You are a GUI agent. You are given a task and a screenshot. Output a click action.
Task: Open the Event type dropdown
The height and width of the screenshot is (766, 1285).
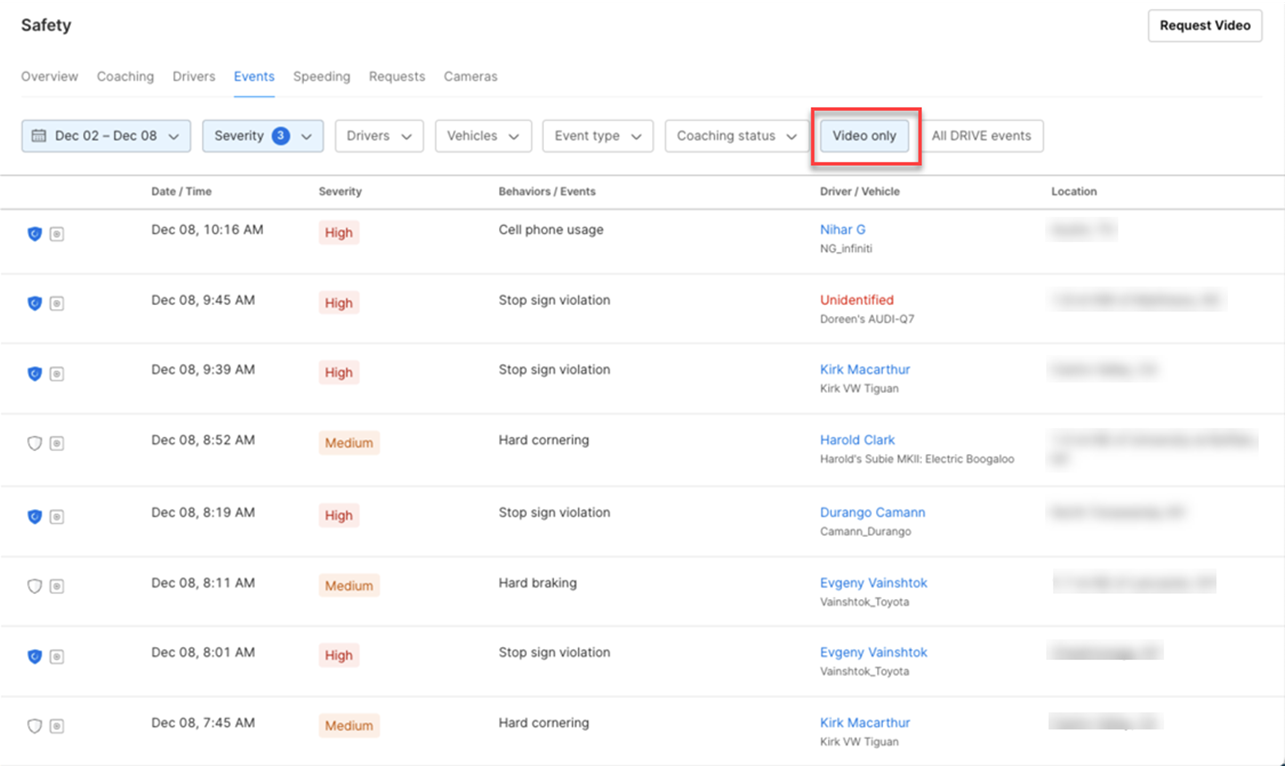(x=597, y=136)
